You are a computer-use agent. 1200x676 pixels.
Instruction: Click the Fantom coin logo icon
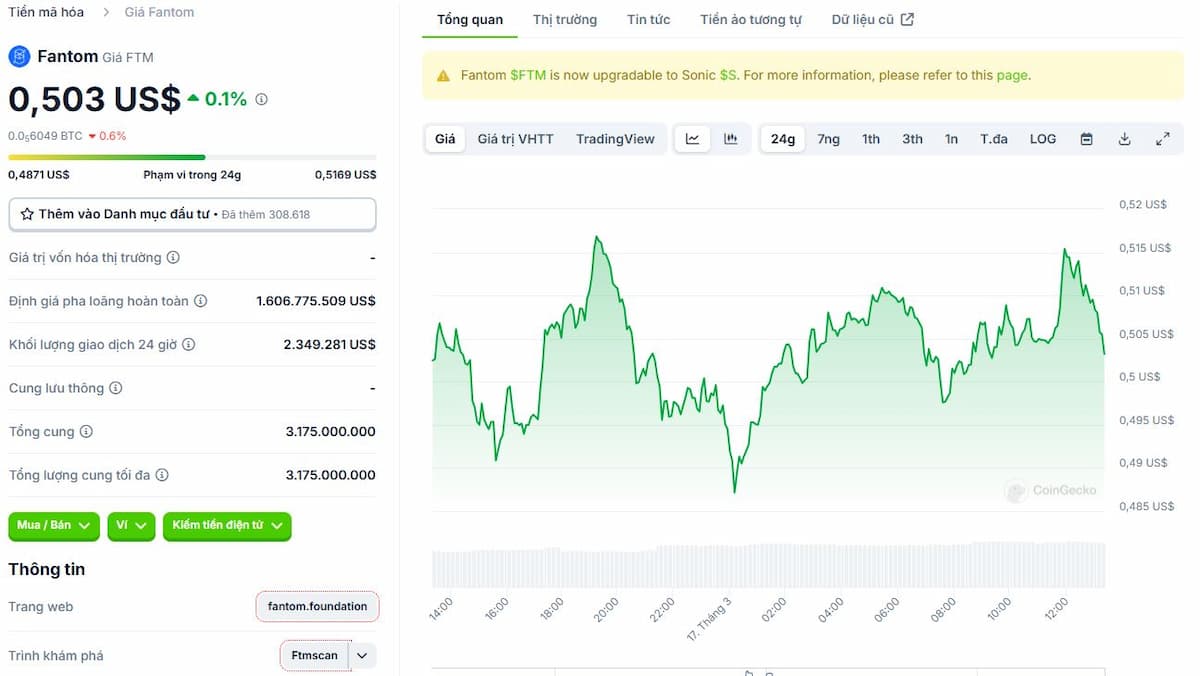(x=19, y=57)
